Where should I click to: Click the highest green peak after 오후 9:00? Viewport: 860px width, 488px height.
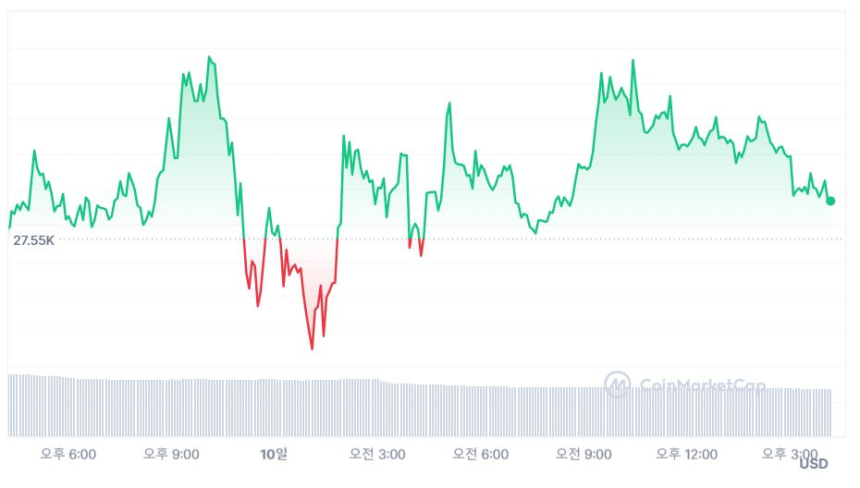click(209, 57)
